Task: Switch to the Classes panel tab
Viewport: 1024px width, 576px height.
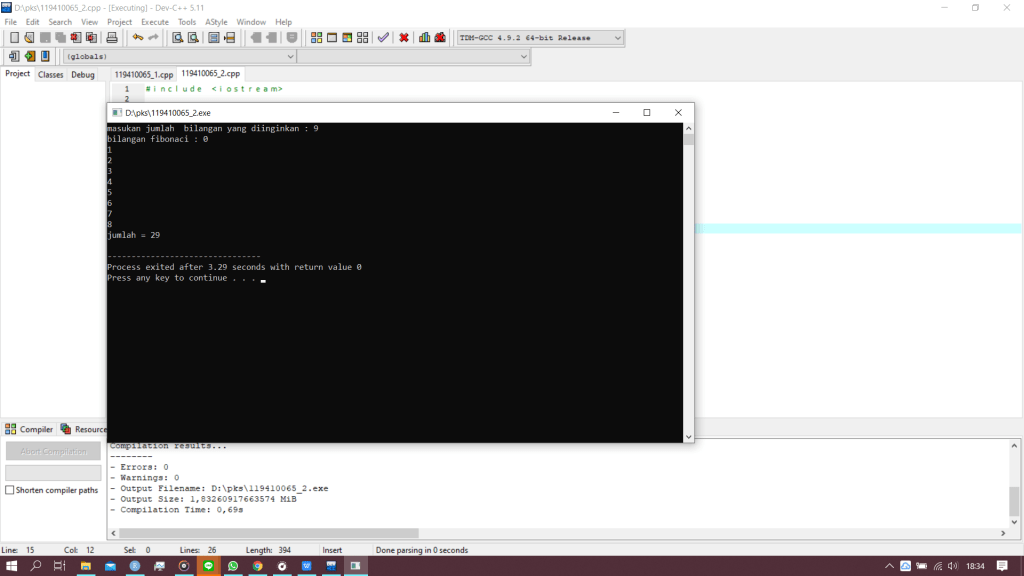Action: [x=50, y=74]
